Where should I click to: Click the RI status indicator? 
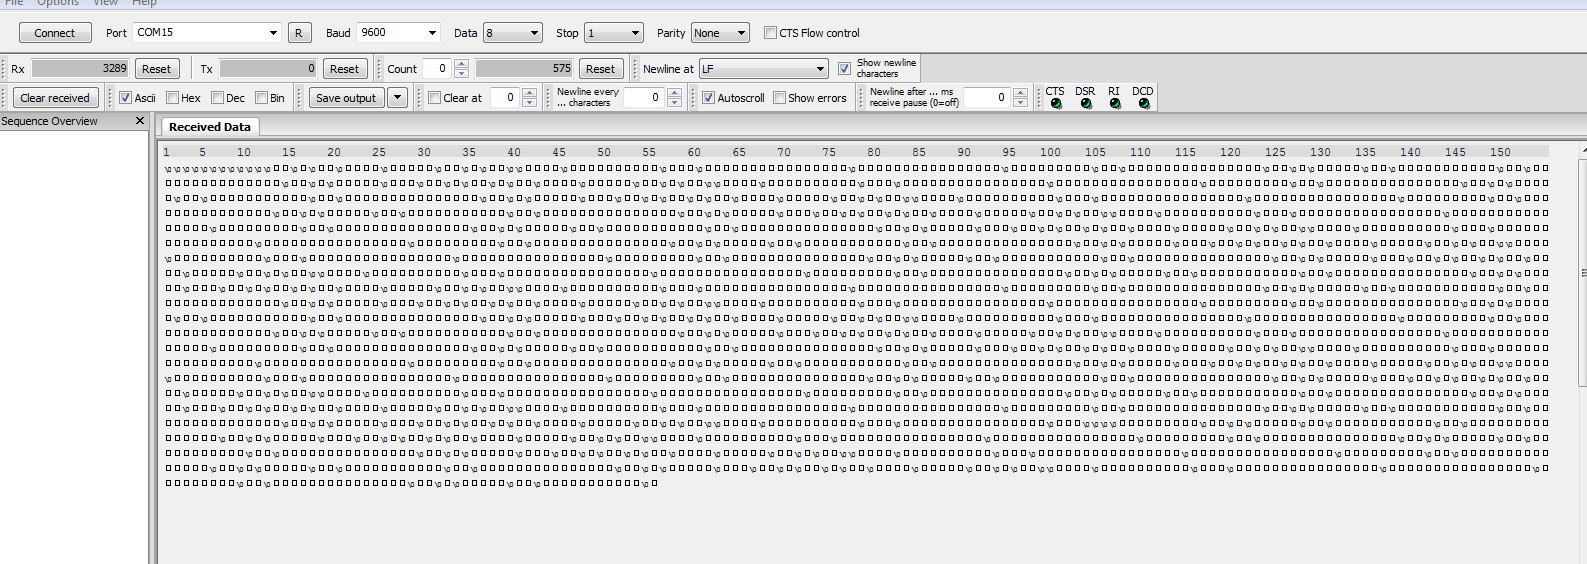(x=1115, y=103)
